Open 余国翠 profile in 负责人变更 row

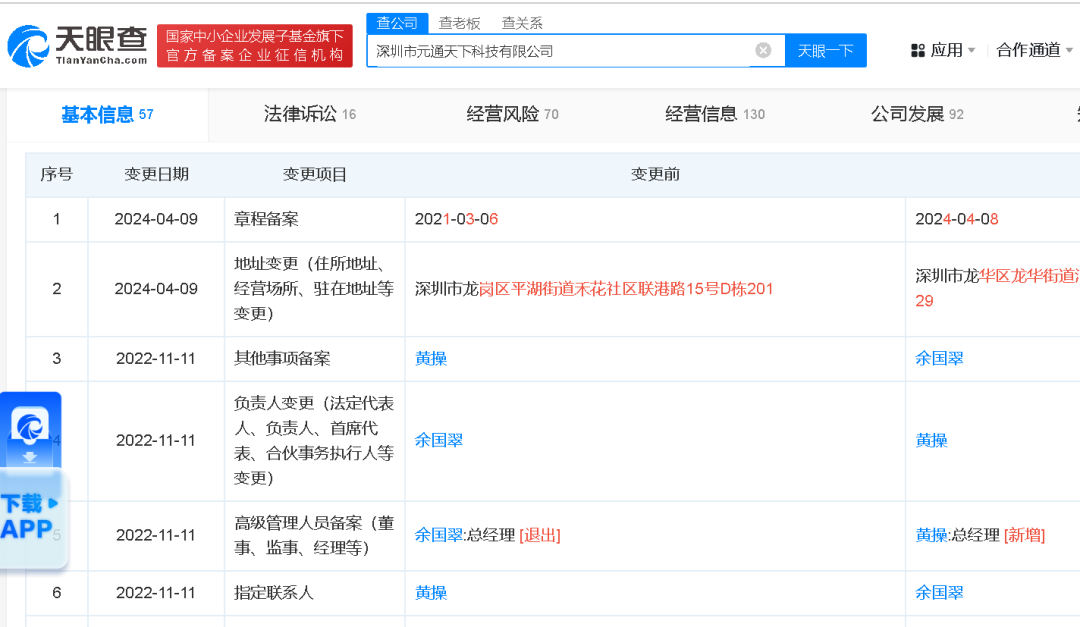[438, 440]
